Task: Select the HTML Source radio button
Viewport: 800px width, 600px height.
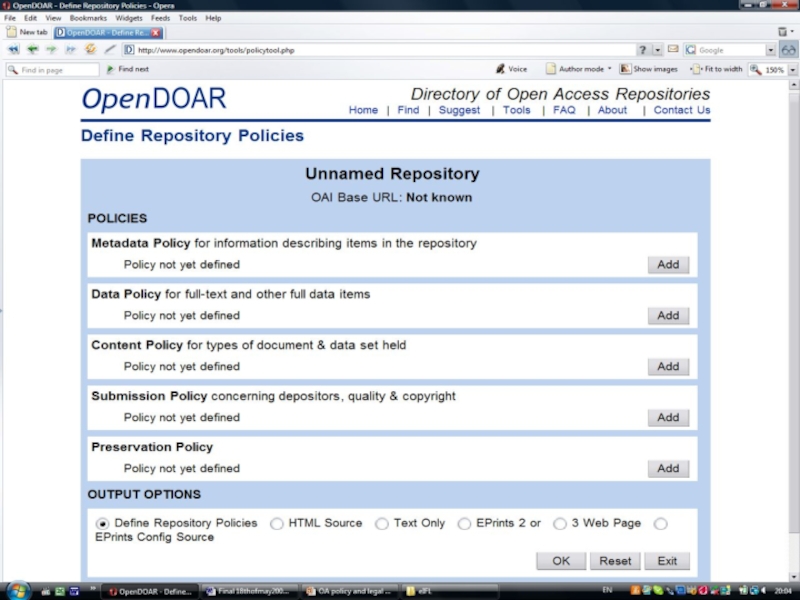Action: point(277,524)
